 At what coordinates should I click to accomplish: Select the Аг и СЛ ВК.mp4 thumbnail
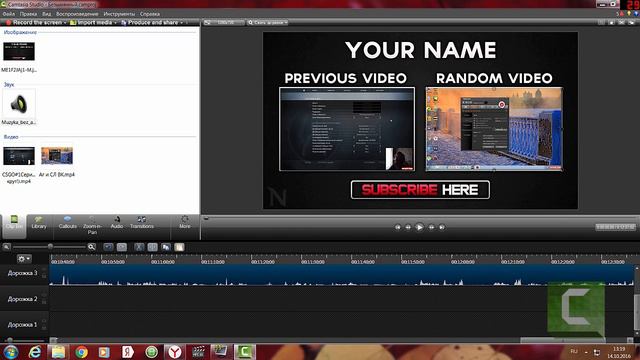[57, 156]
